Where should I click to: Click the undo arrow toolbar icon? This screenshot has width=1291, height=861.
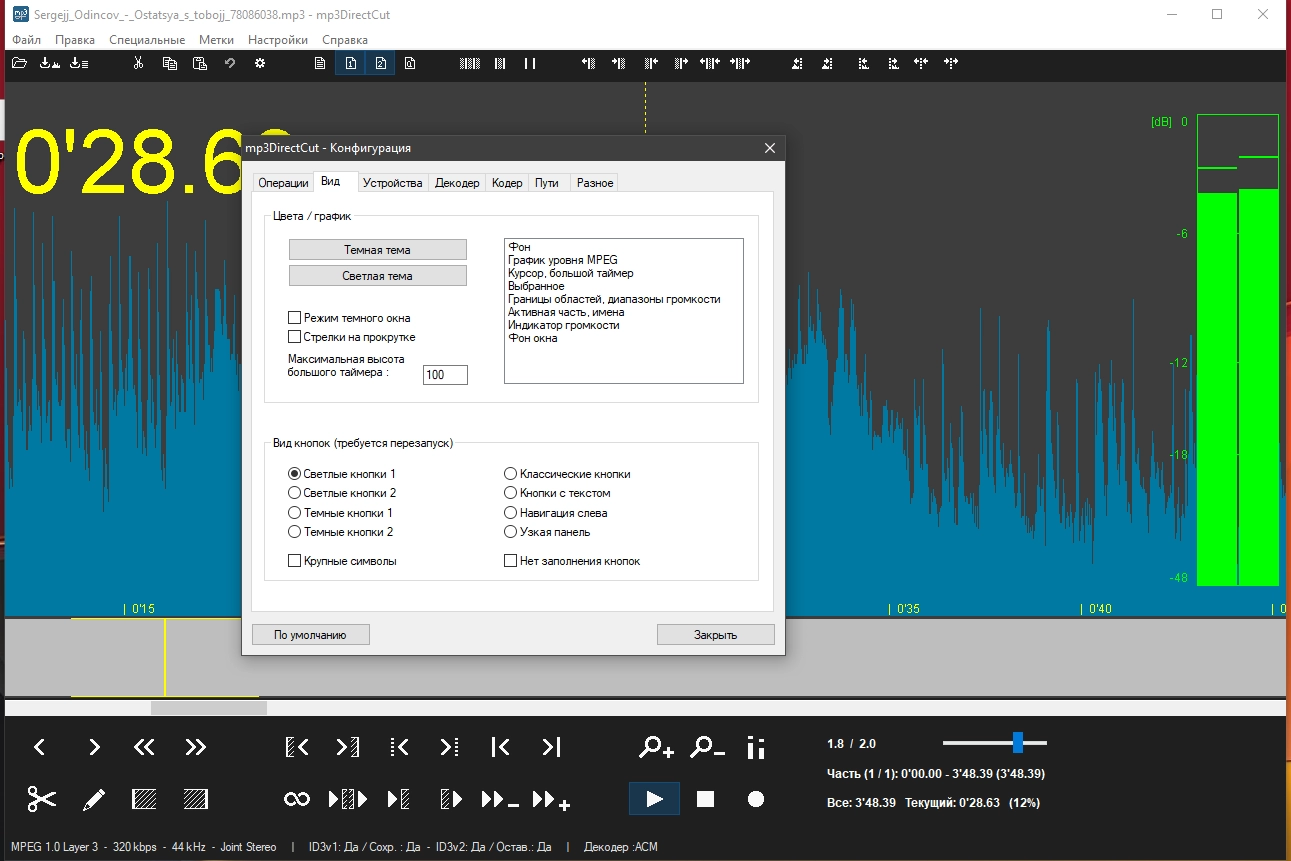(x=229, y=63)
